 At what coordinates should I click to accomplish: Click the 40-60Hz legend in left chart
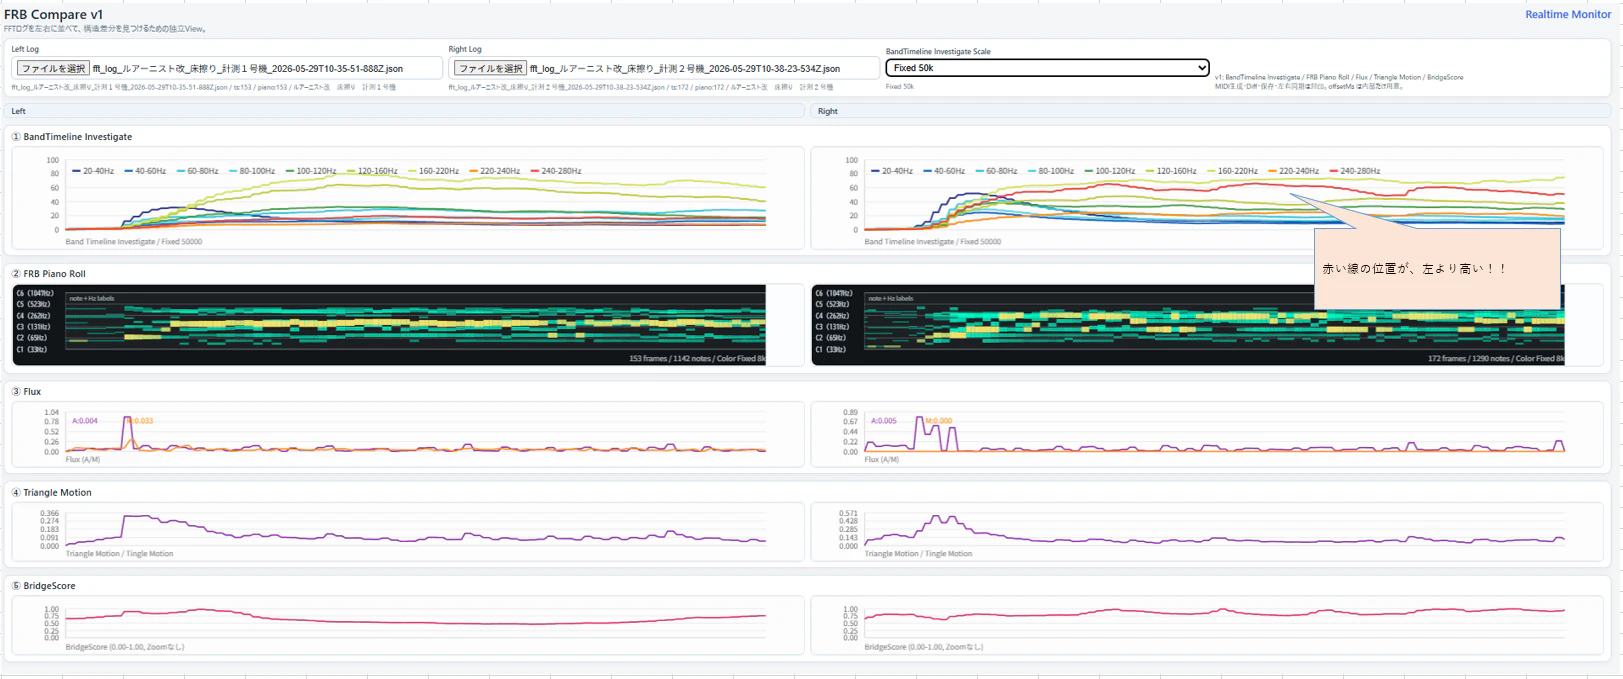(145, 171)
